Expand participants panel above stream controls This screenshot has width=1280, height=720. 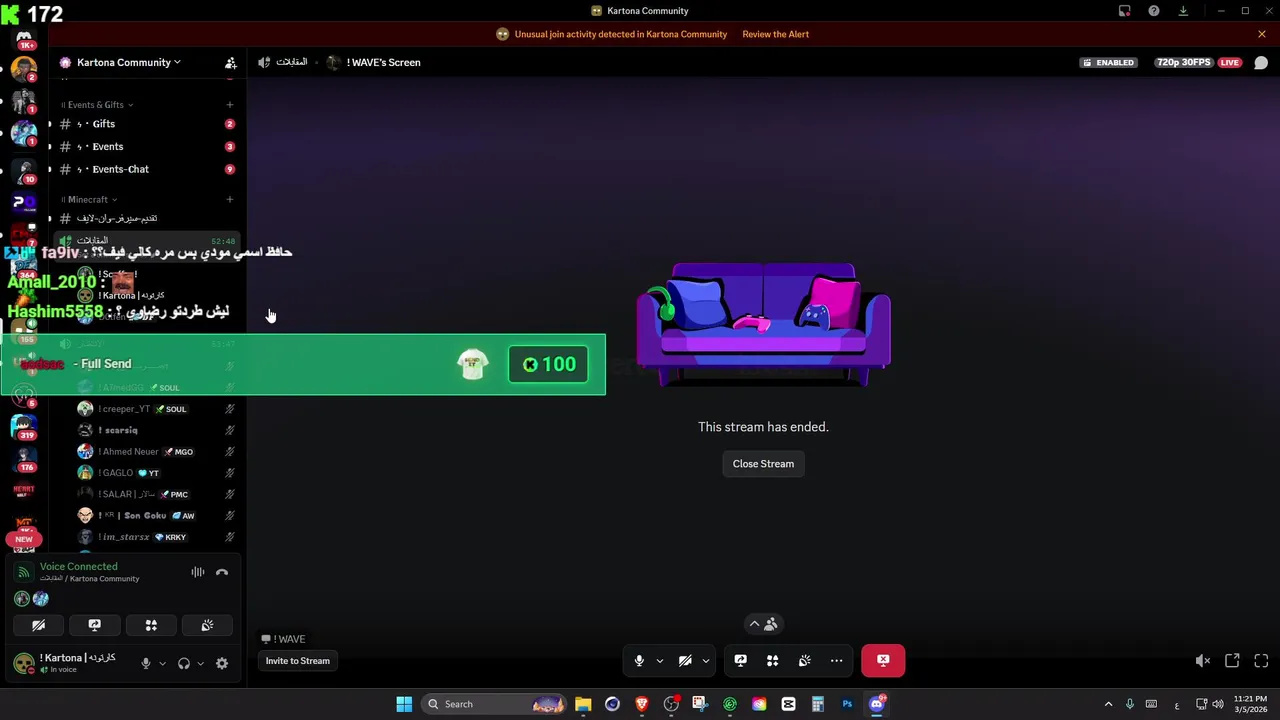coord(763,624)
